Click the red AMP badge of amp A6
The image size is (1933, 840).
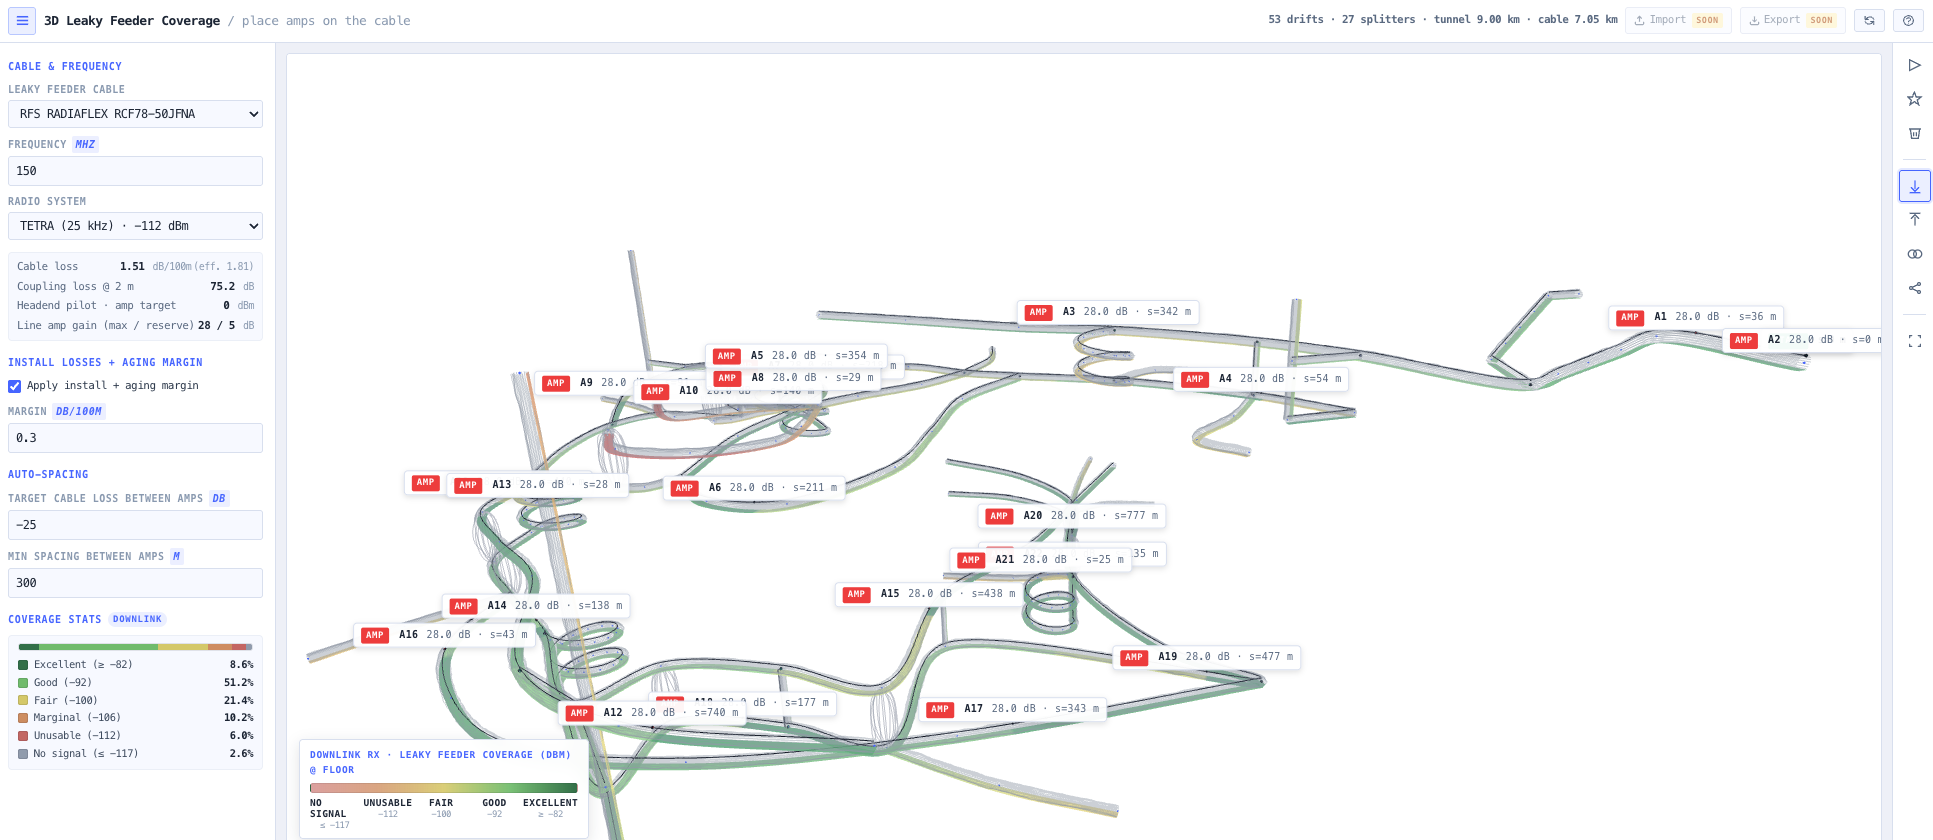684,488
